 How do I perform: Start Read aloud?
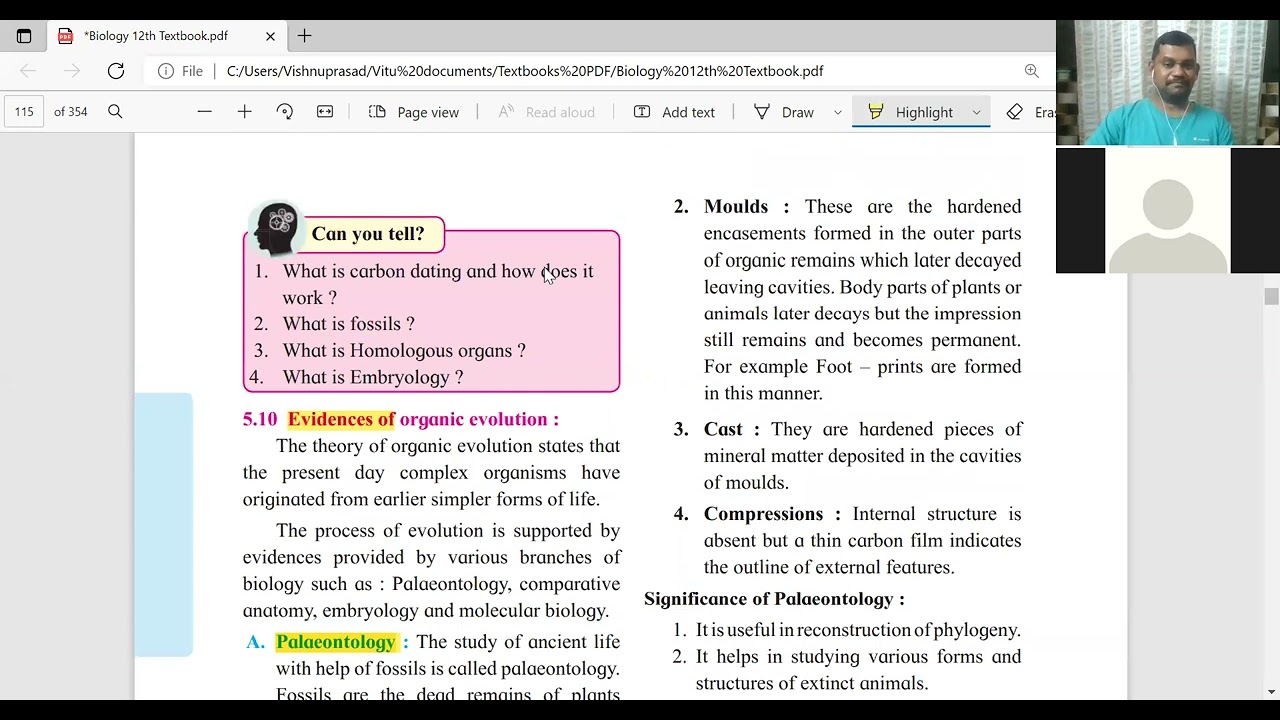click(546, 112)
